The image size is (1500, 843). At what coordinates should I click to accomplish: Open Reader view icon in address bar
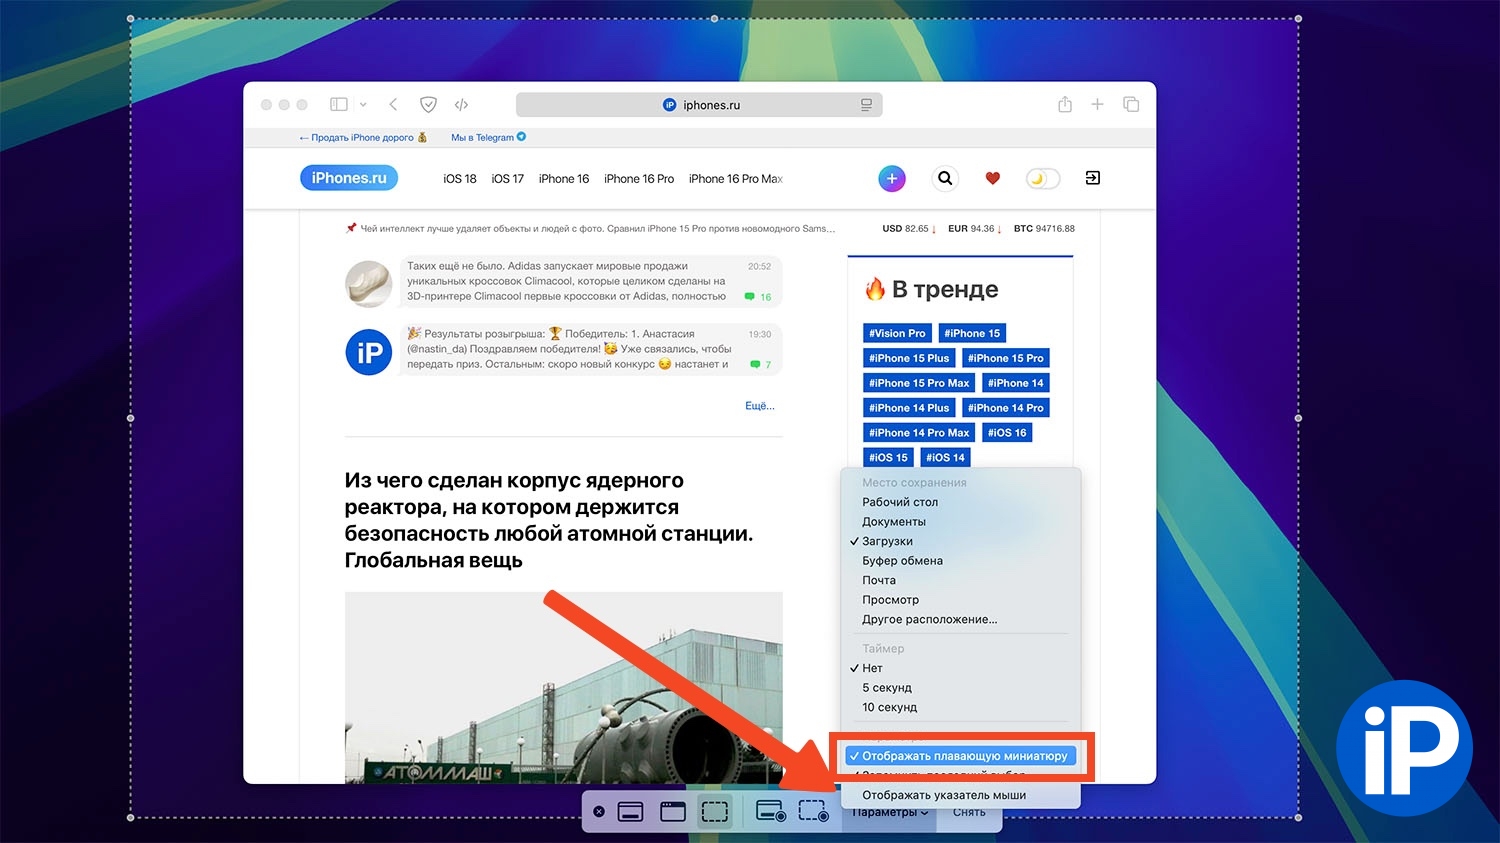click(866, 105)
